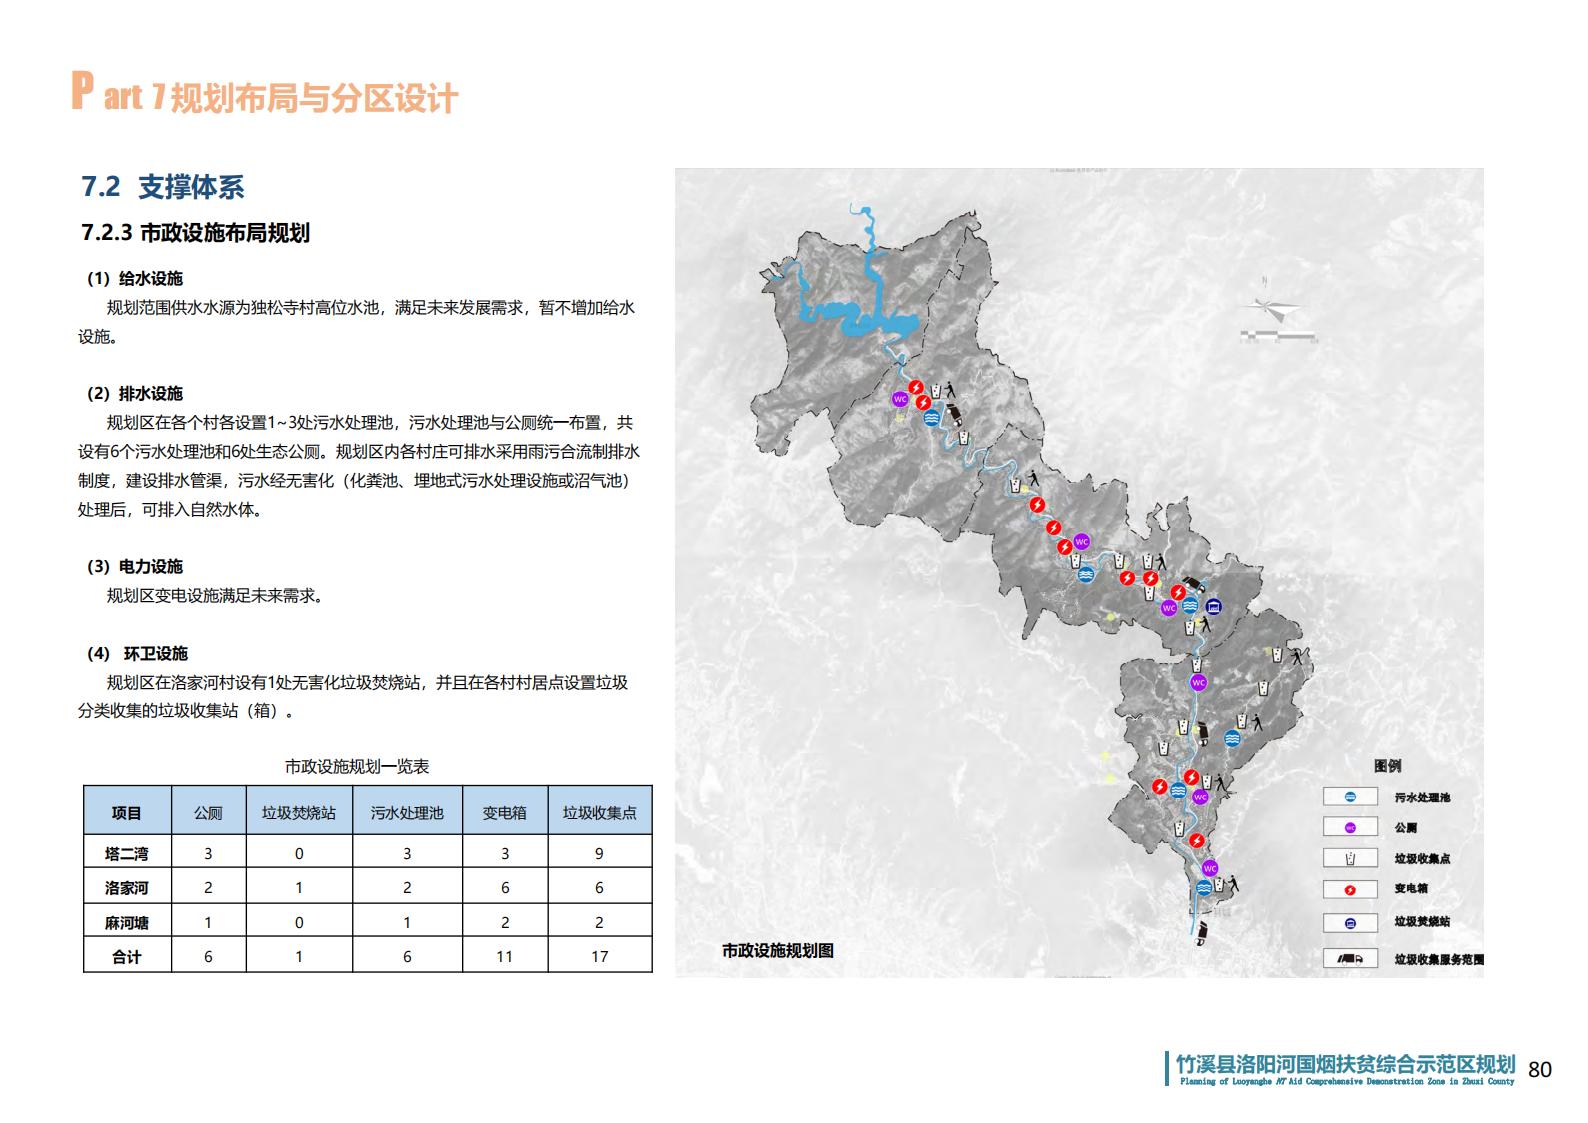Click the red transformer box legend icon
The width and height of the screenshot is (1588, 1123).
pyautogui.click(x=1349, y=889)
